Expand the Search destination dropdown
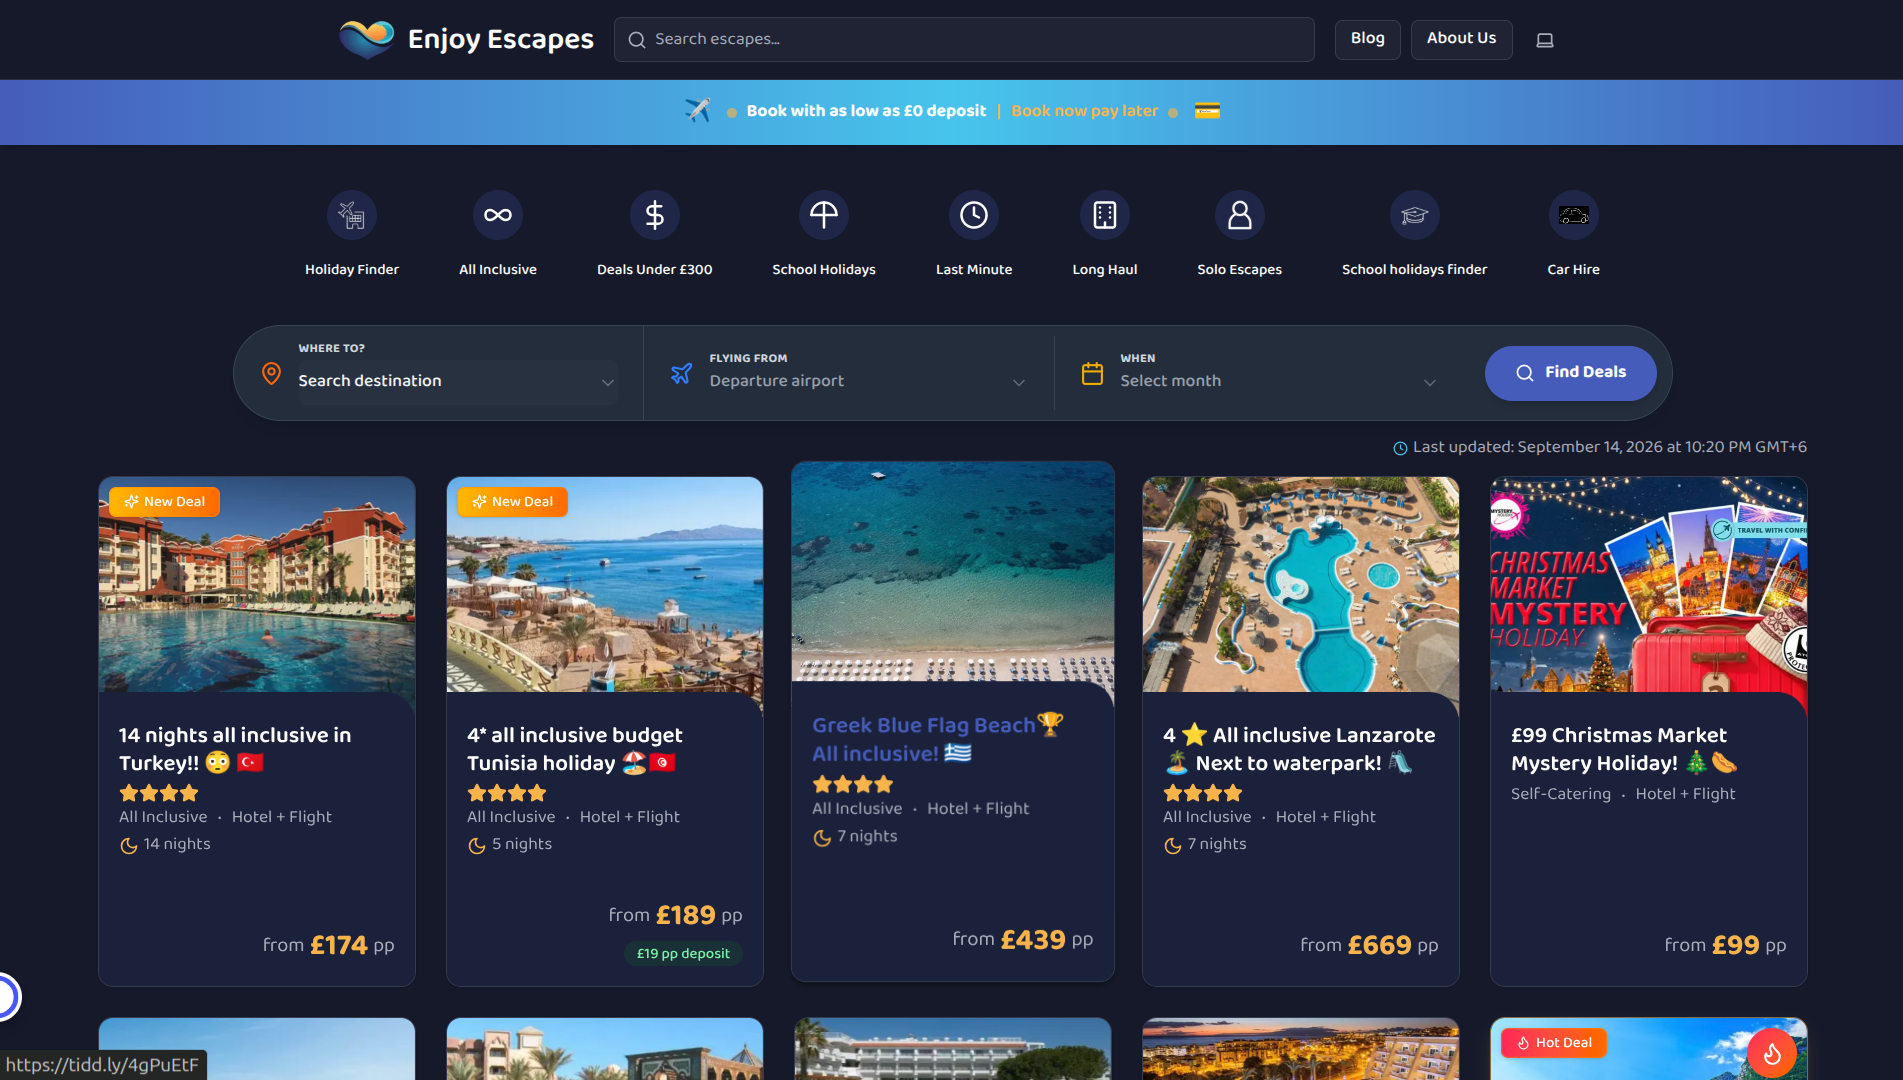Viewport: 1903px width, 1080px height. pyautogui.click(x=457, y=381)
